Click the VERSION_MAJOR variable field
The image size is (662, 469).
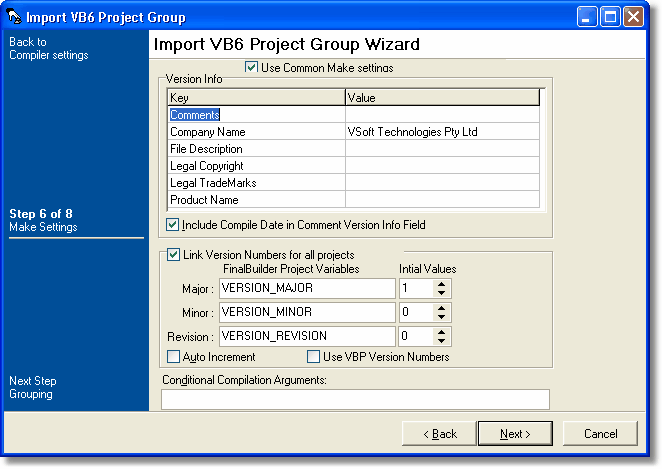307,288
